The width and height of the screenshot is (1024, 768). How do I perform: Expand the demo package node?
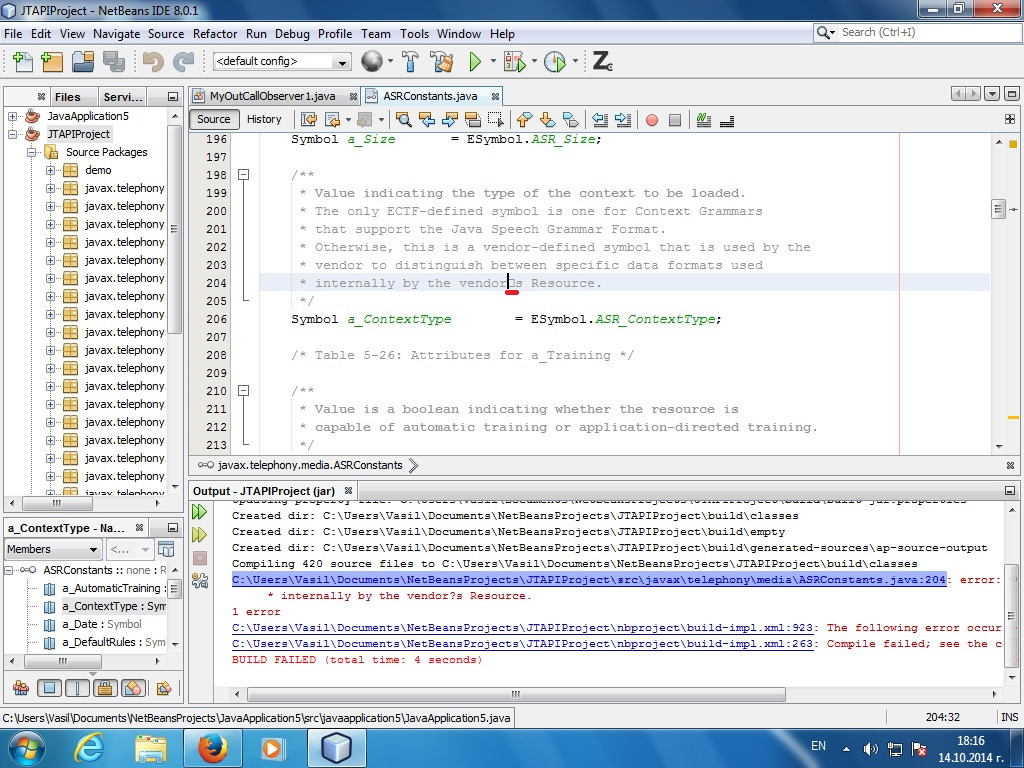[50, 170]
